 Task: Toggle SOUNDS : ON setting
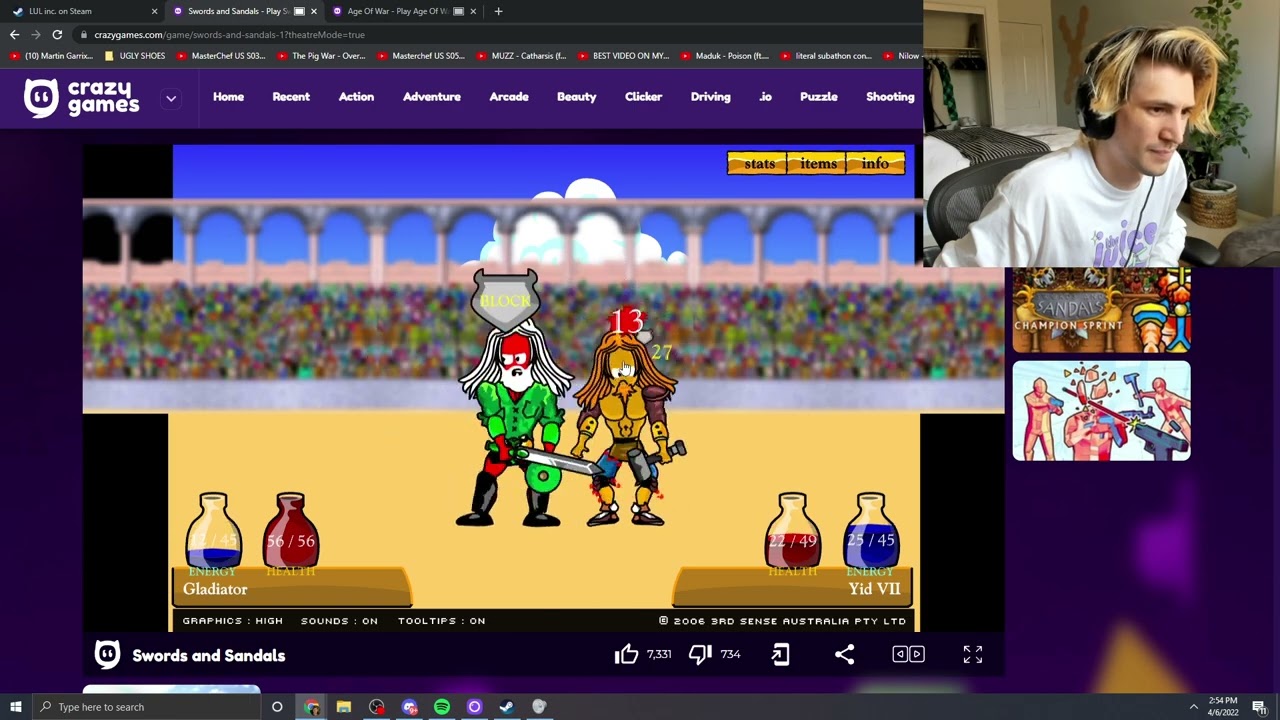point(339,621)
